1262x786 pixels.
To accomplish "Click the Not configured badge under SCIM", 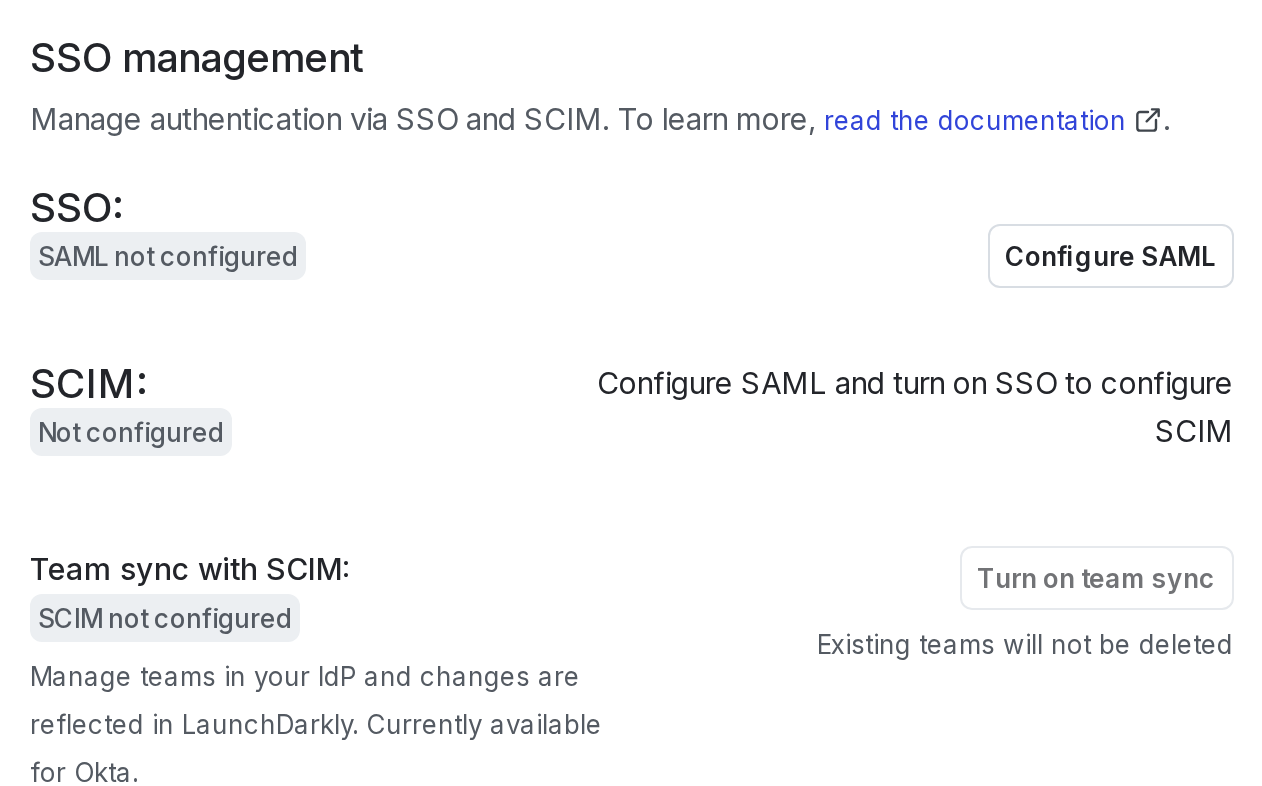I will click(x=130, y=432).
